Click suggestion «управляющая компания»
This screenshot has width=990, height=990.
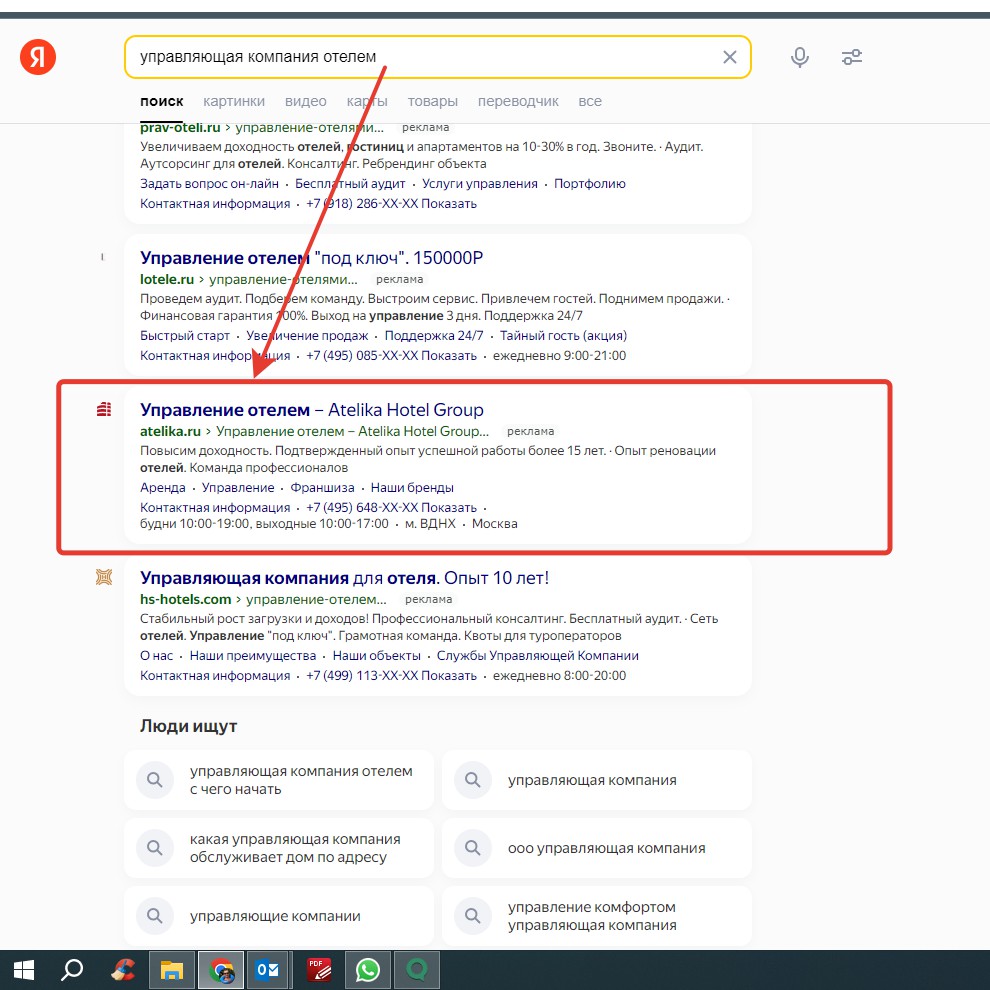597,780
